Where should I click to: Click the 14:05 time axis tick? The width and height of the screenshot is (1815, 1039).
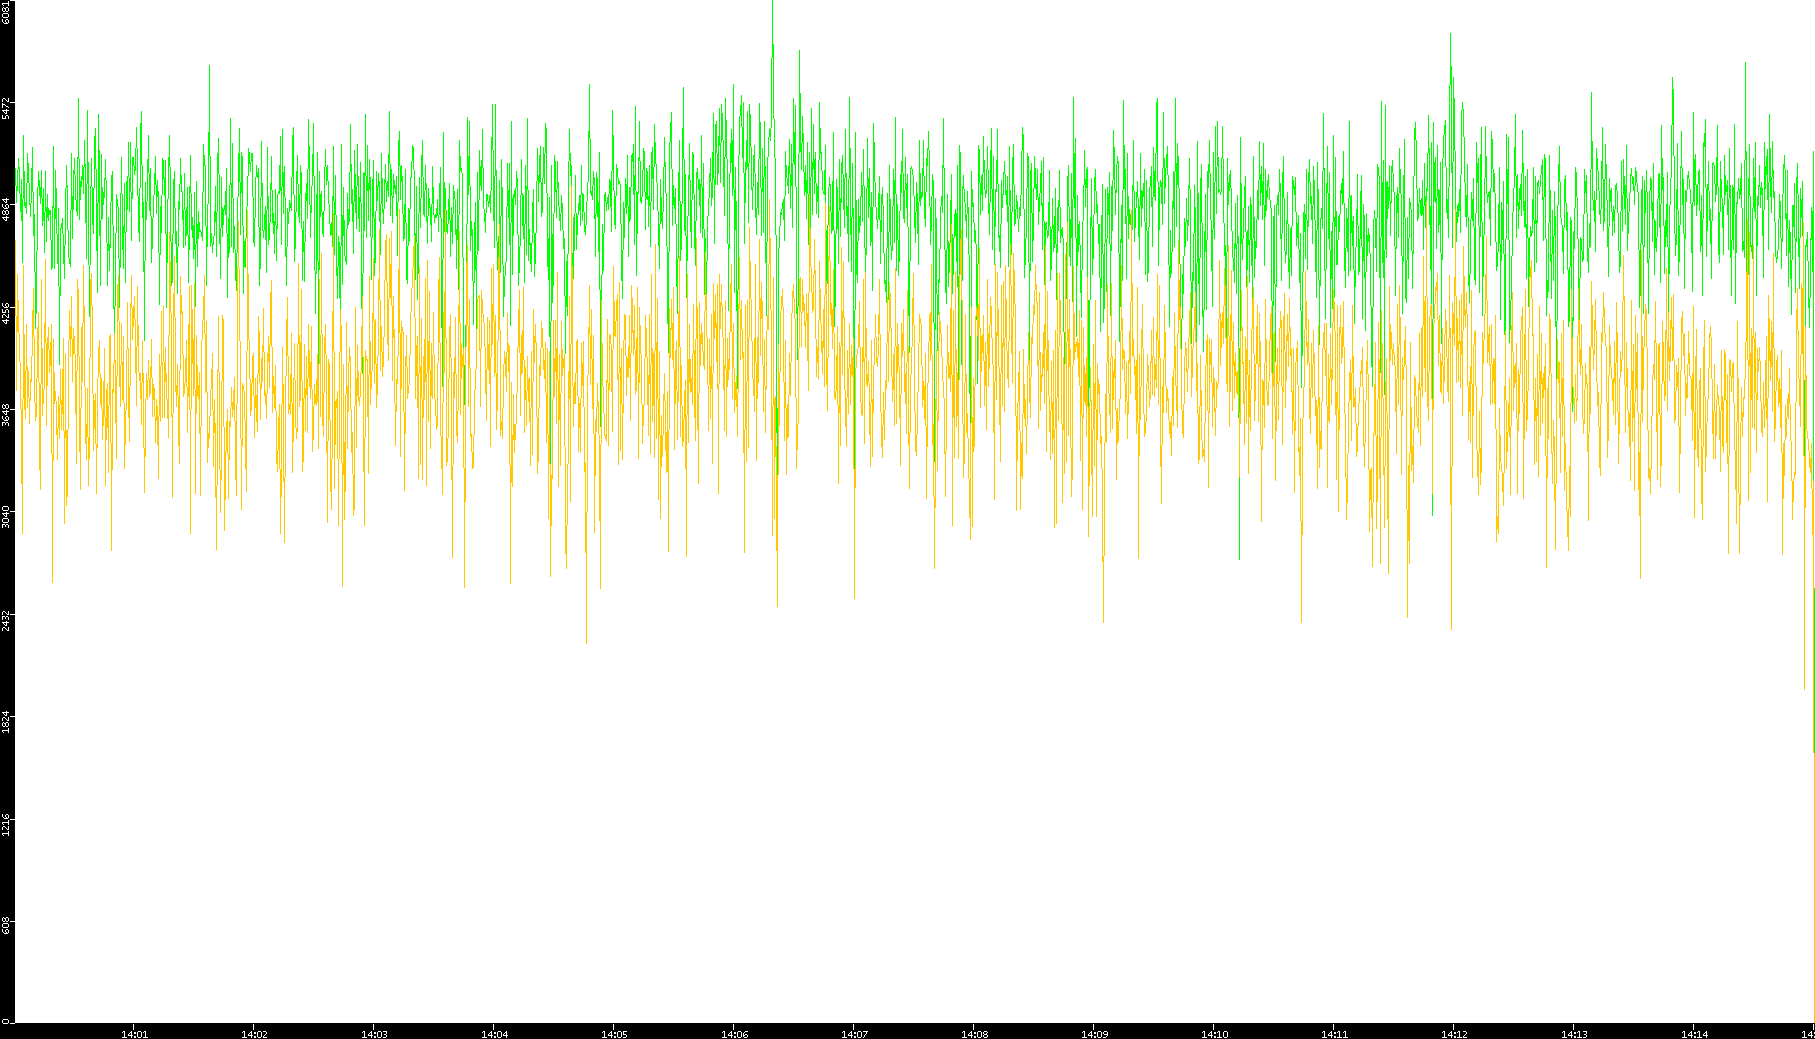point(614,1034)
